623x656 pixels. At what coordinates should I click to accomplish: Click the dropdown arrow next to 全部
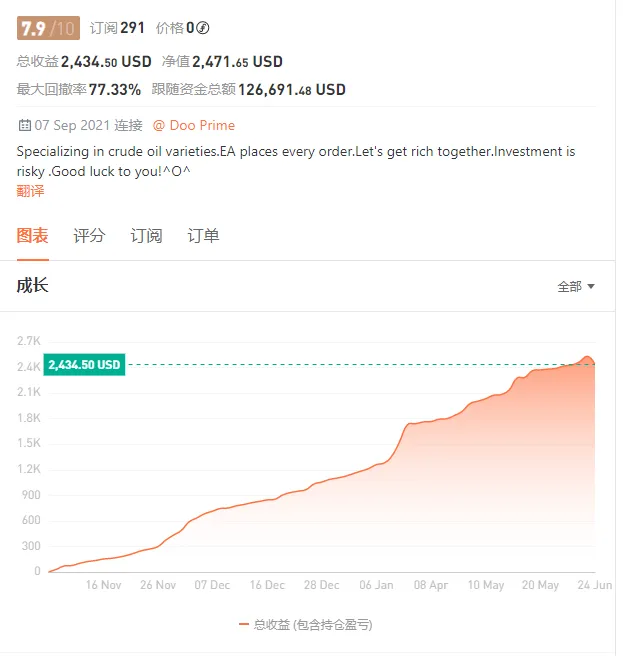click(591, 287)
